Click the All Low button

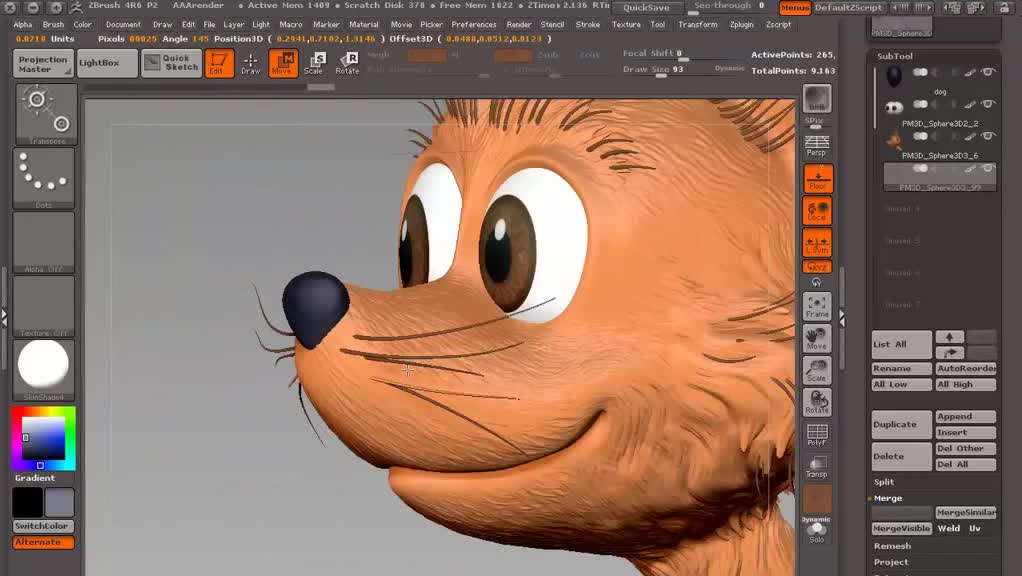point(901,385)
